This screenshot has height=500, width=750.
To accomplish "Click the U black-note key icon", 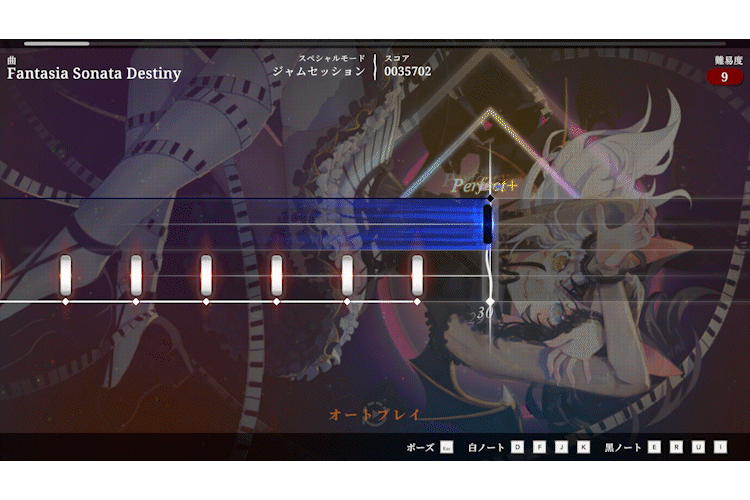I will [x=698, y=447].
